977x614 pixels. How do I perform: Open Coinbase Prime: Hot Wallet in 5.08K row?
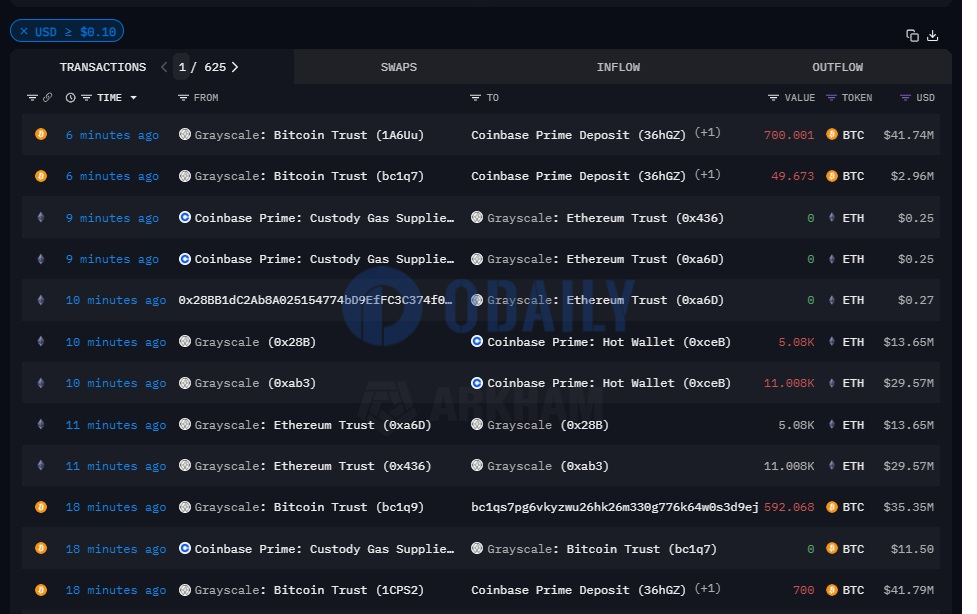pos(609,342)
